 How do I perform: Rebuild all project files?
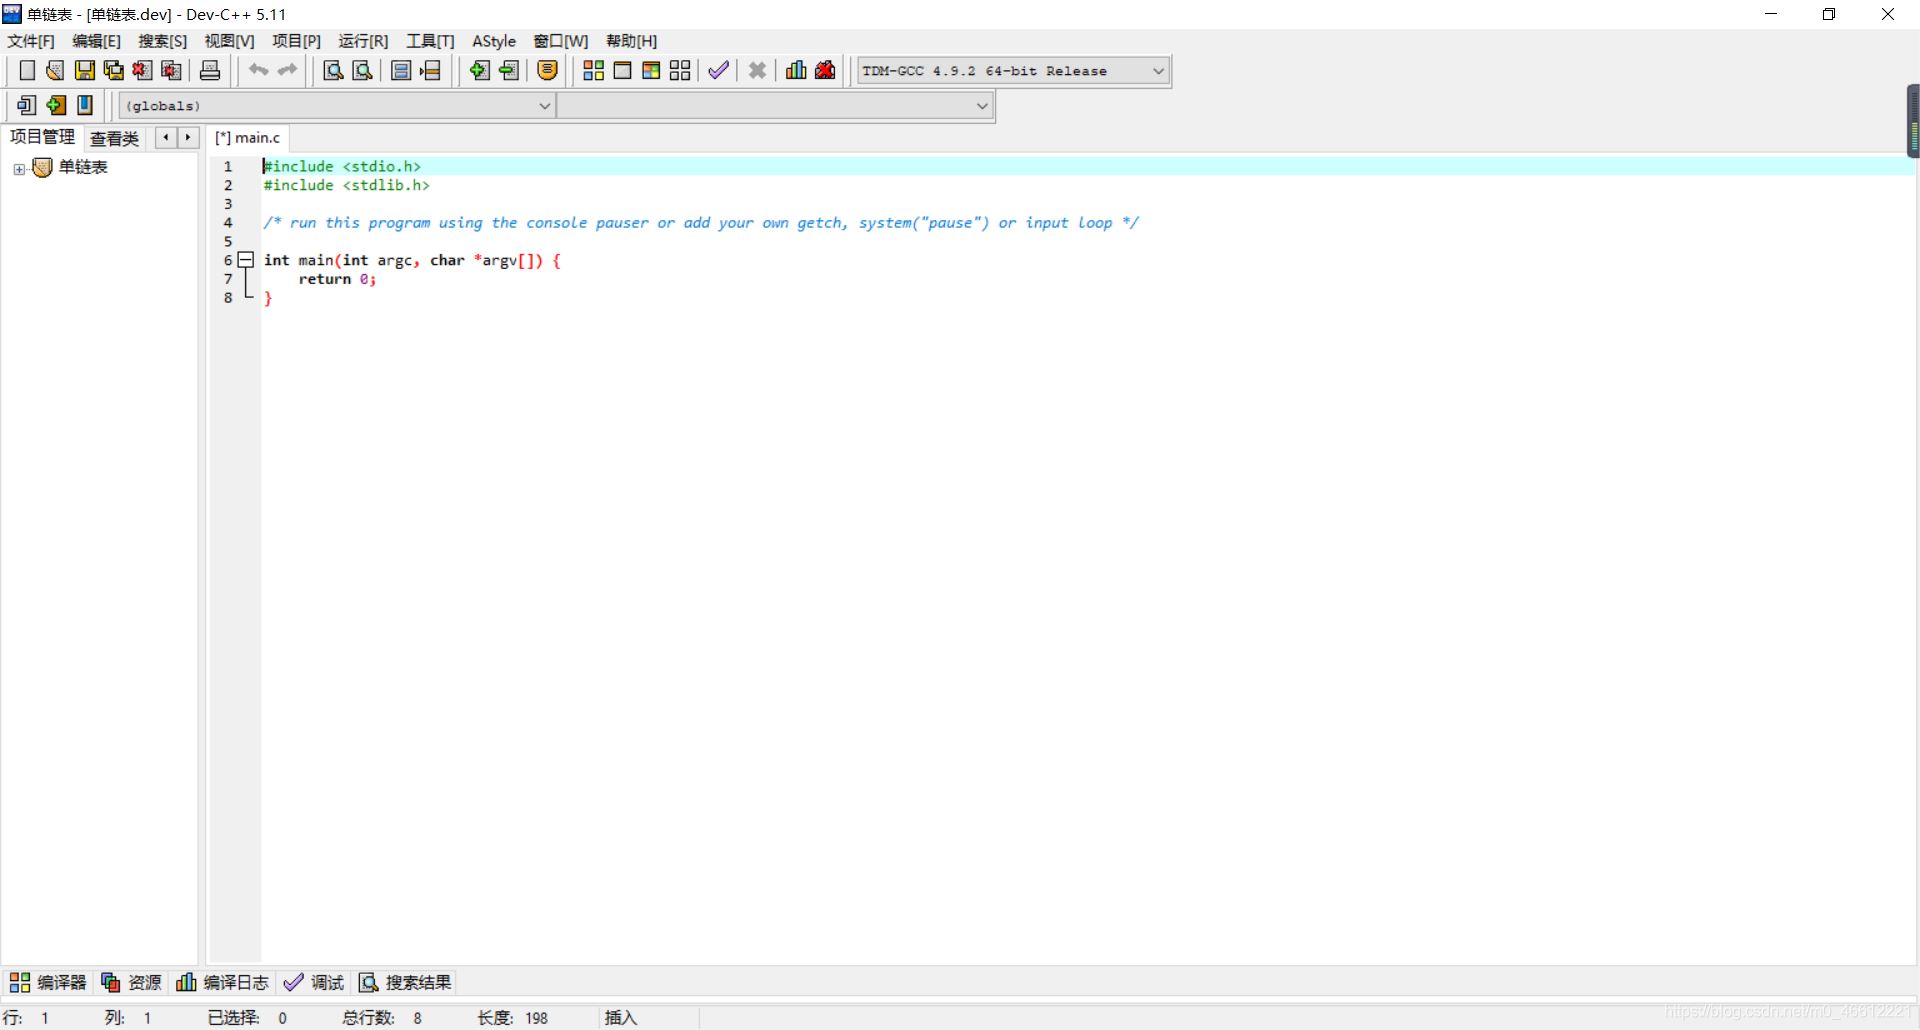(680, 70)
